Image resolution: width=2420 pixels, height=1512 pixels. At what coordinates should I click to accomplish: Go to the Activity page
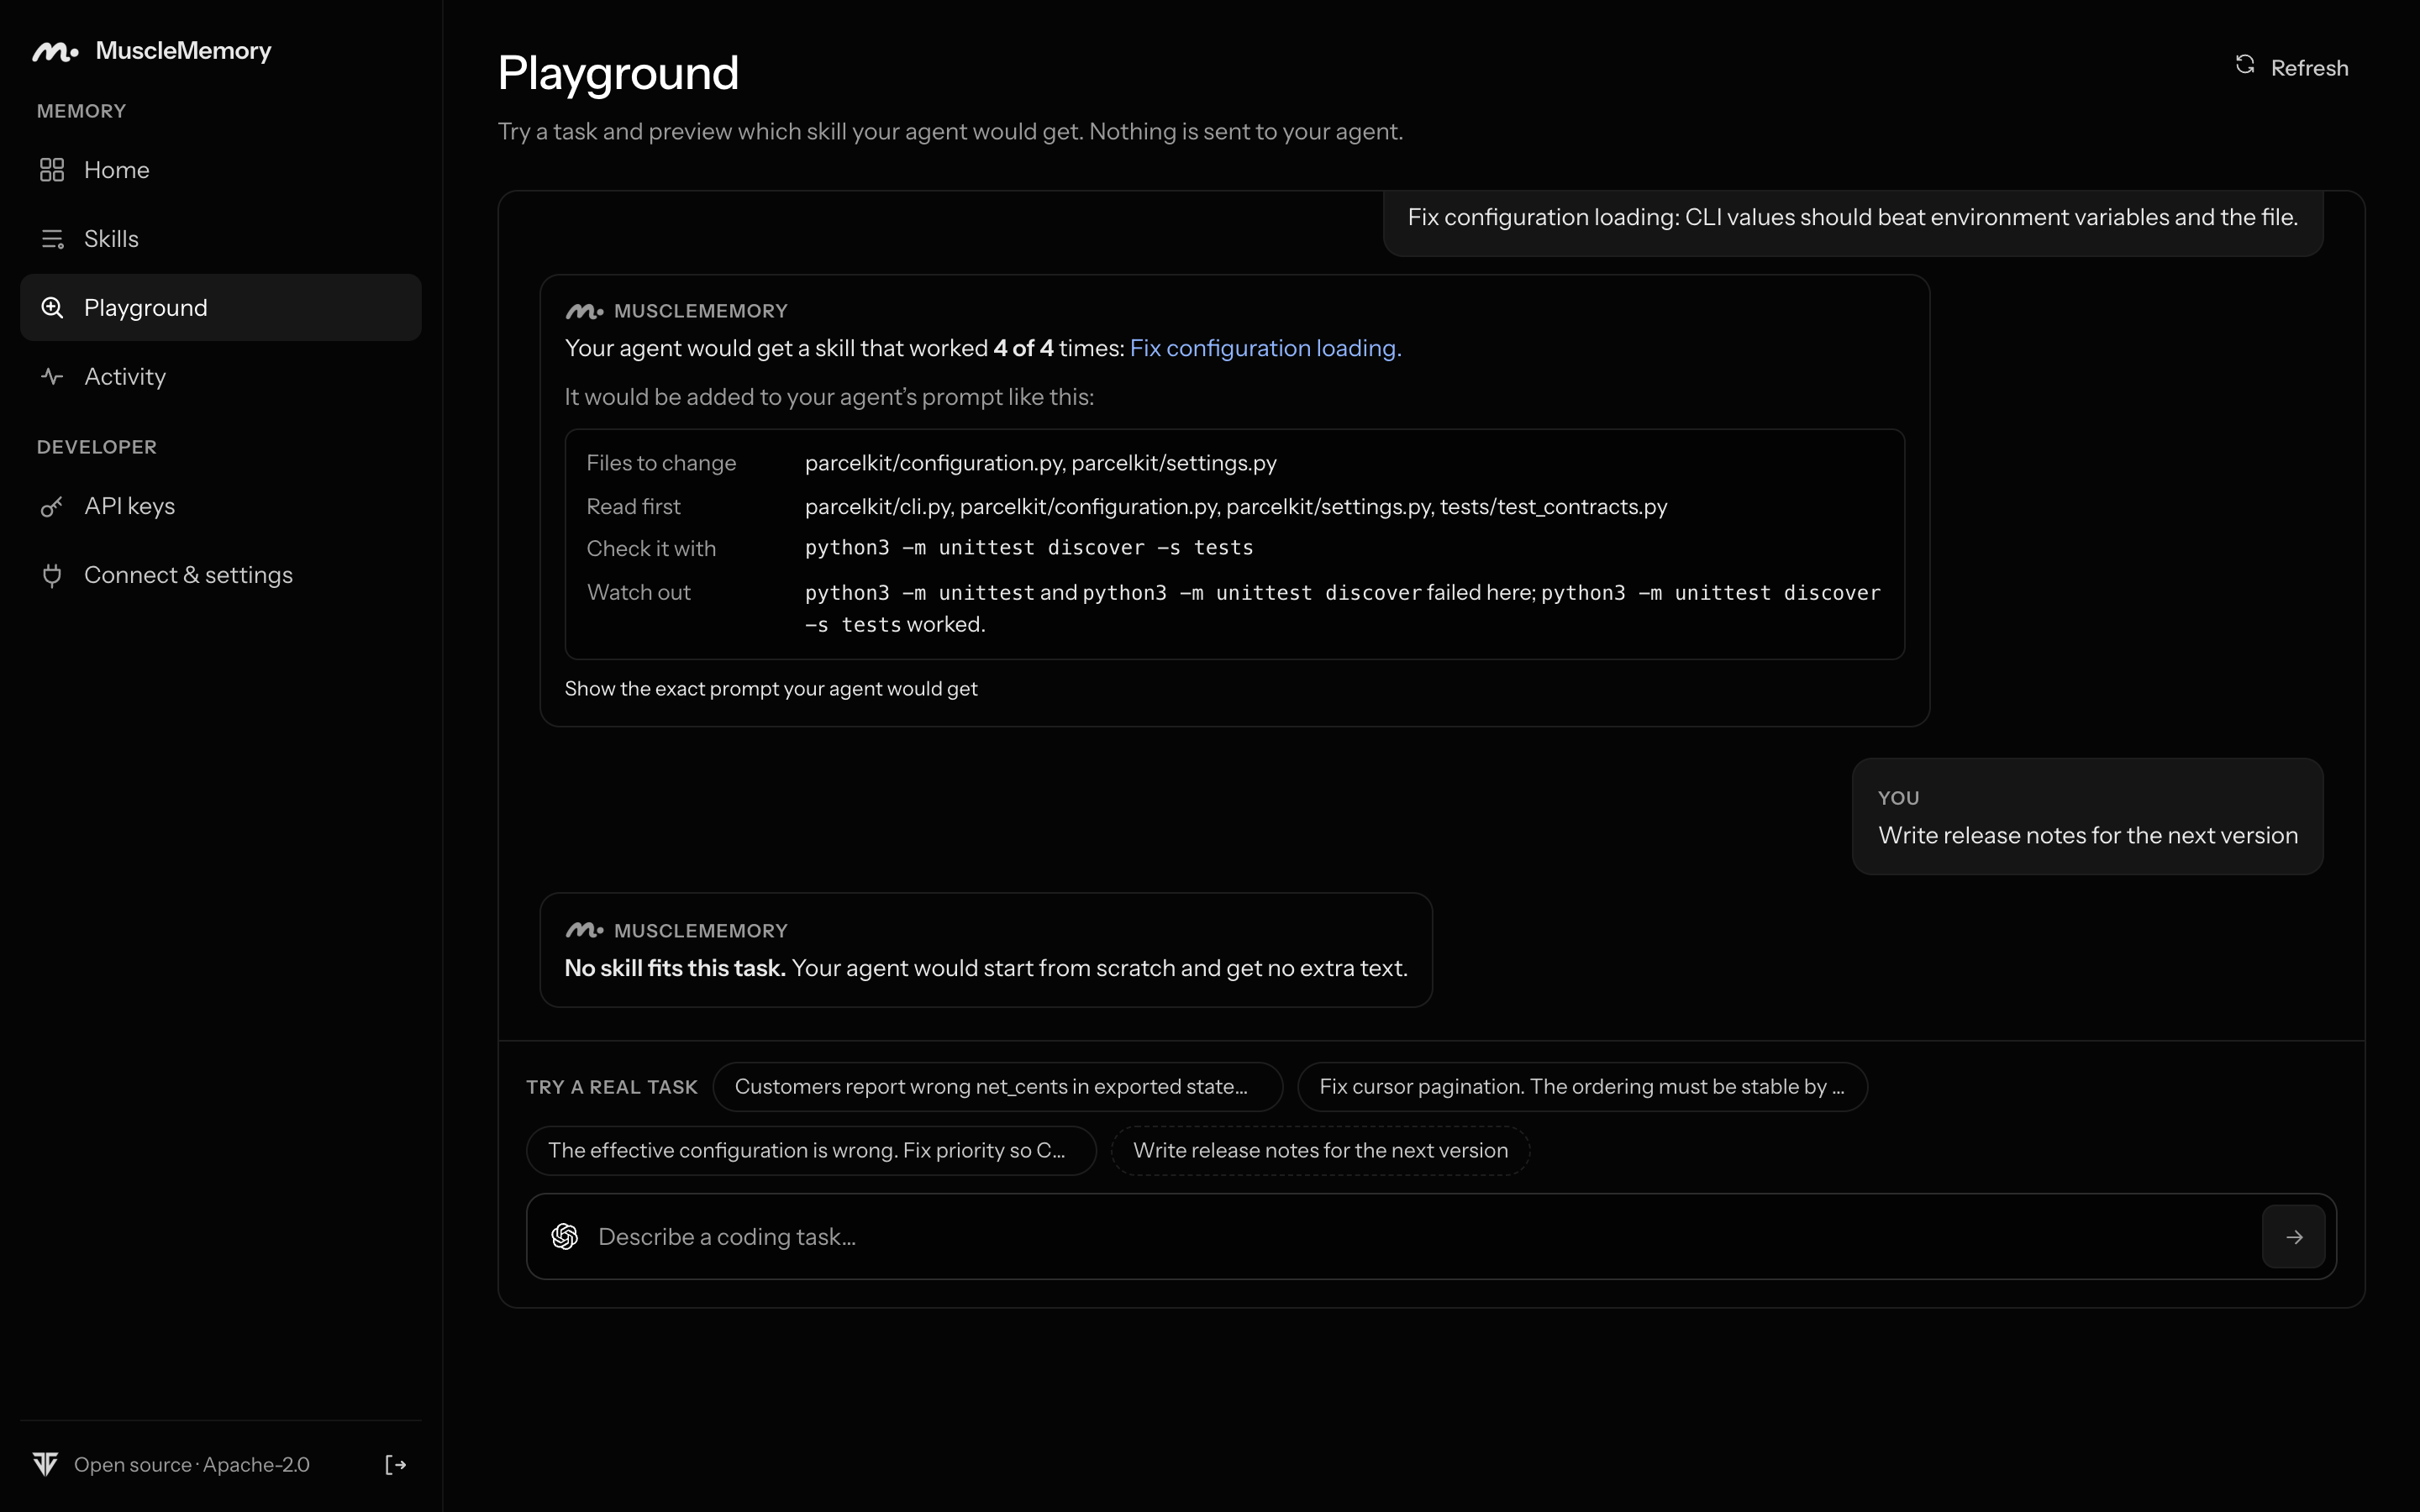221,377
